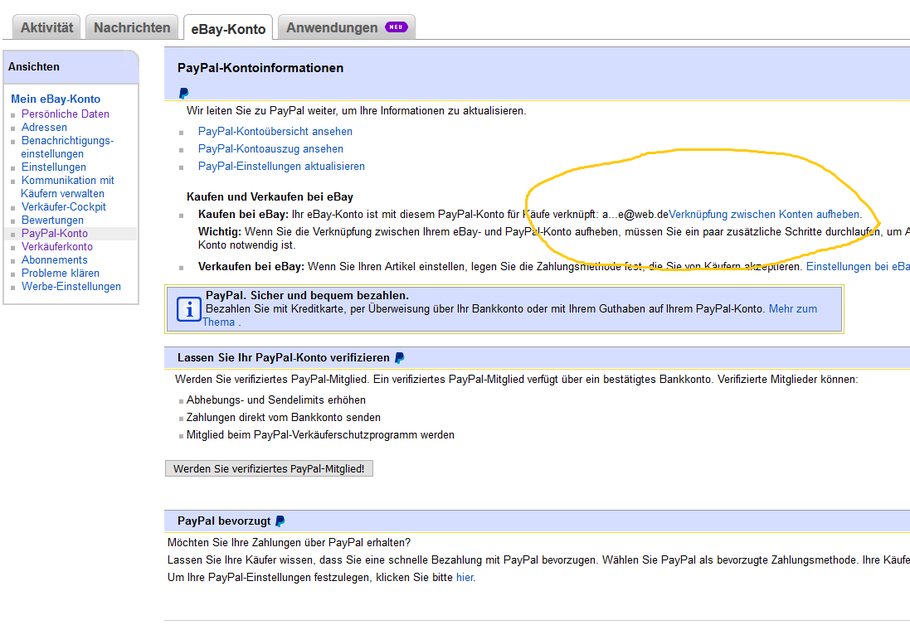Click the blue info icon in the PayPal notice
The image size is (910, 625).
point(189,309)
